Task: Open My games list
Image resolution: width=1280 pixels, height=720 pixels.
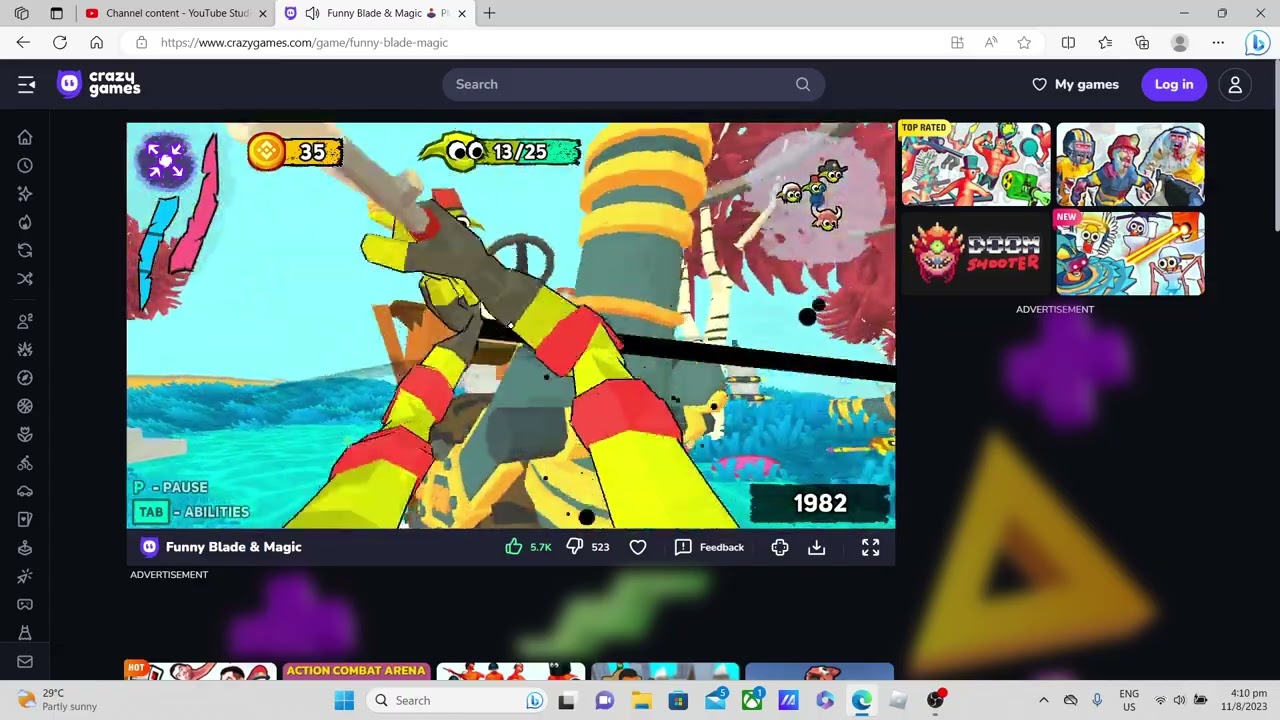Action: (1075, 85)
